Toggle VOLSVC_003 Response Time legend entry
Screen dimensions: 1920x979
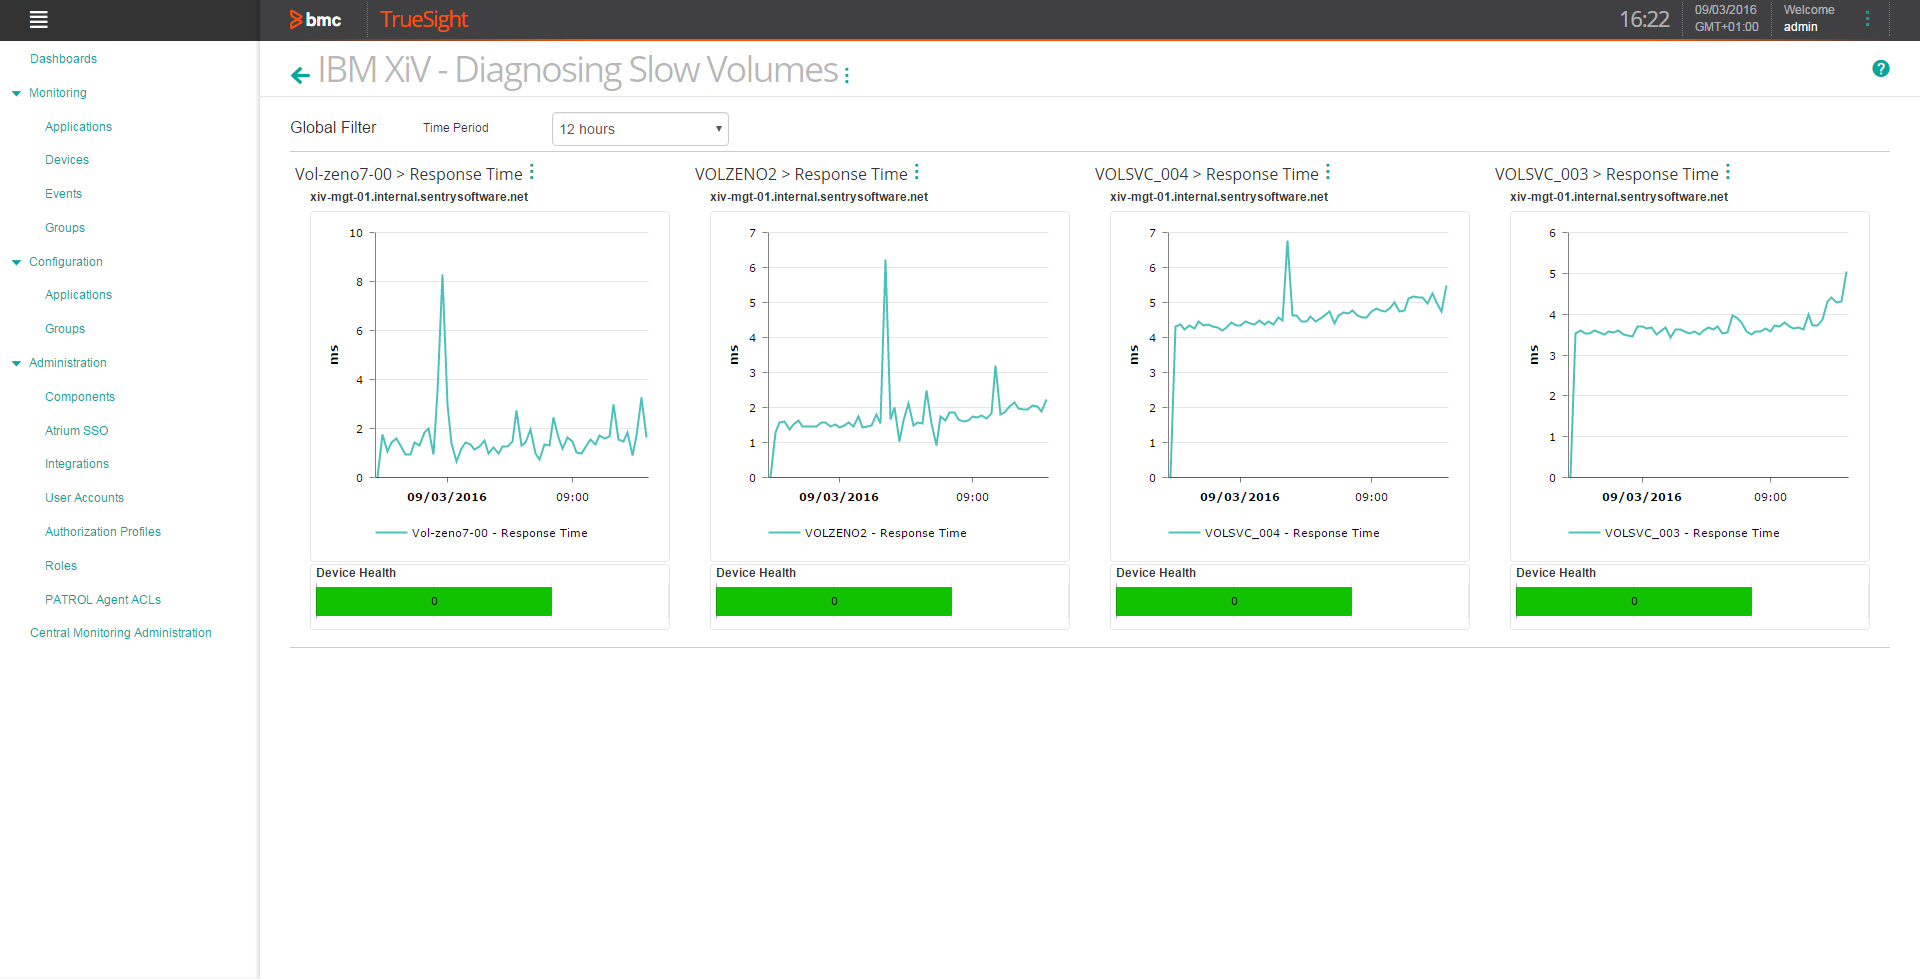[x=1674, y=533]
